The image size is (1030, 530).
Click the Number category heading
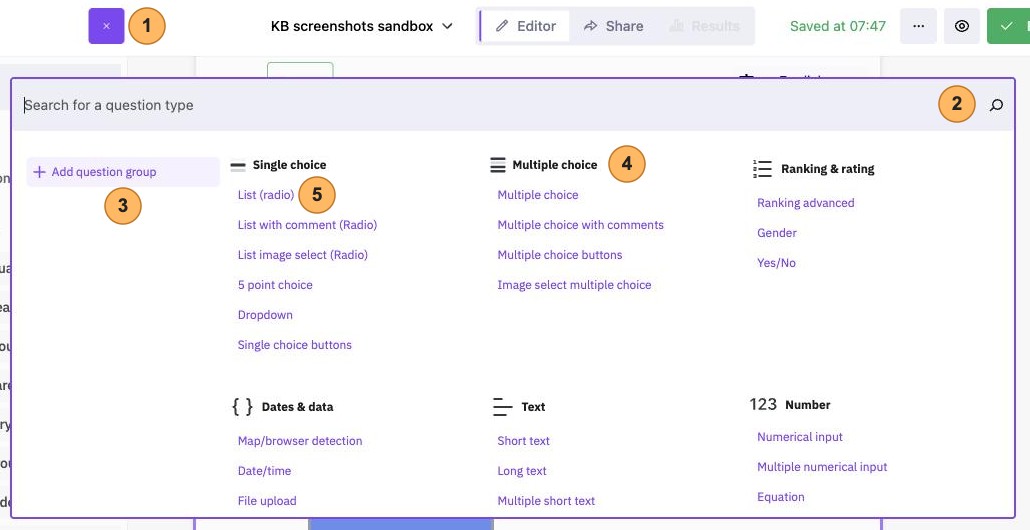tap(808, 405)
